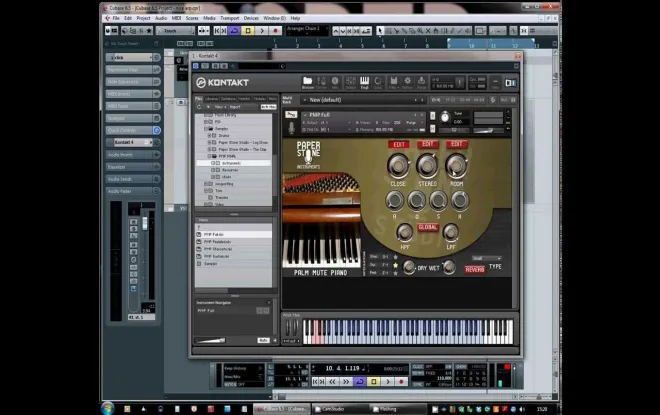Toggle the Kontakt instrument solo S button
660x415 pixels.
433,115
